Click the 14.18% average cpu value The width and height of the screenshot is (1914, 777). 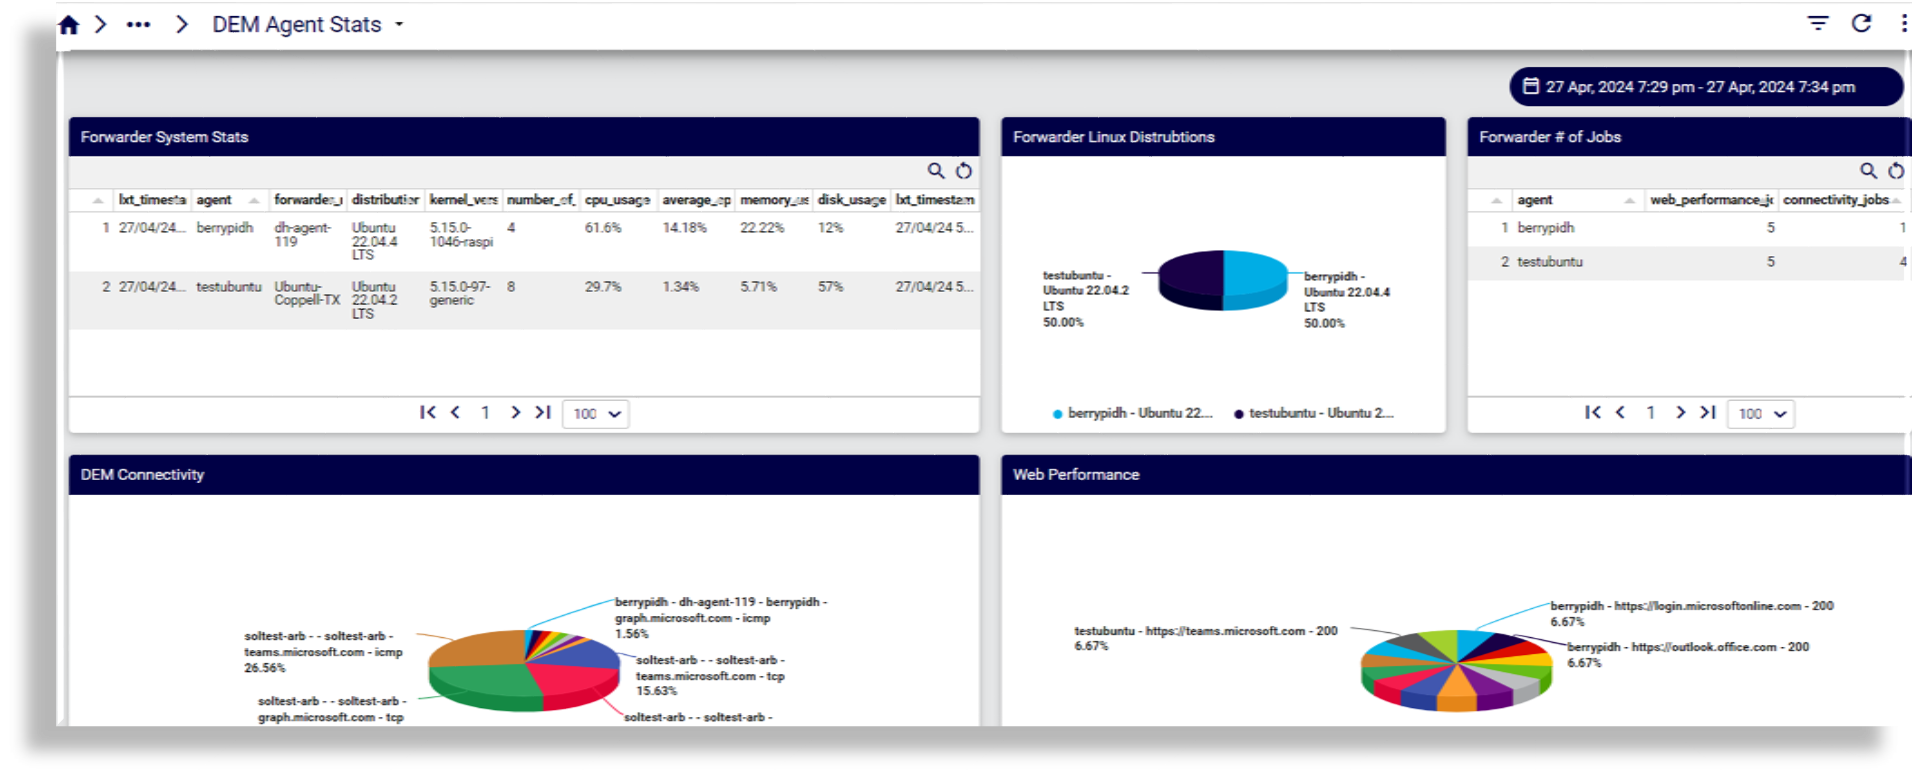click(x=684, y=228)
